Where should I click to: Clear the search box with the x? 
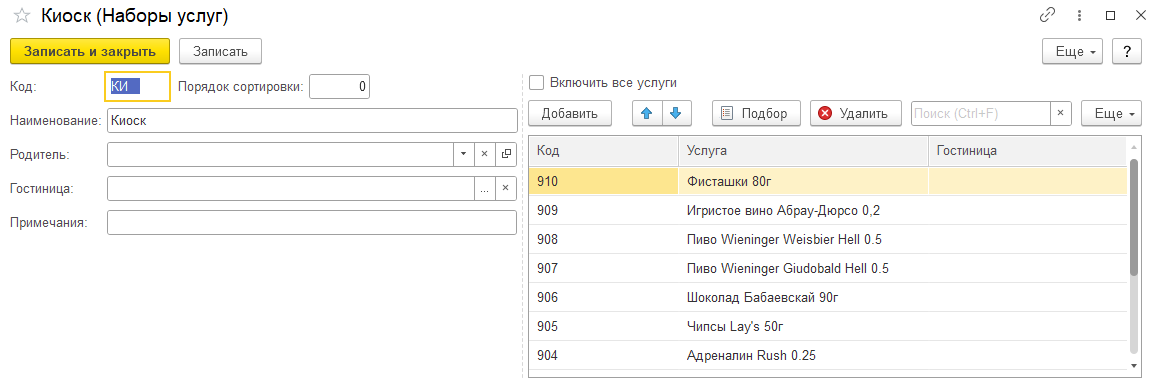pyautogui.click(x=1061, y=113)
